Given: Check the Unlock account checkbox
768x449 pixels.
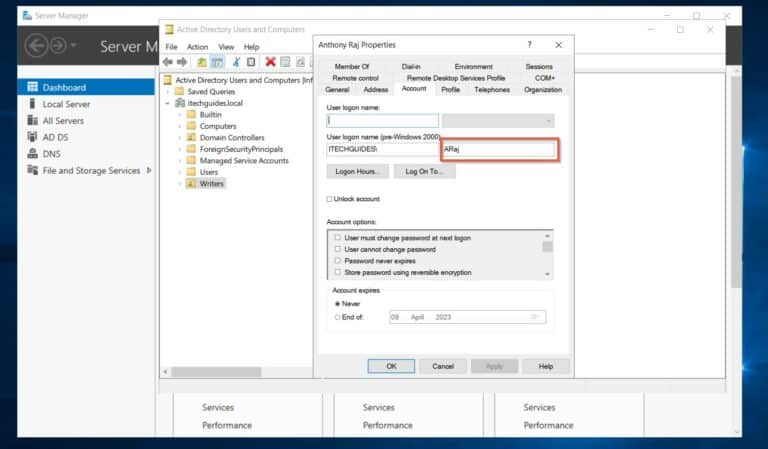Looking at the screenshot, I should pyautogui.click(x=329, y=199).
